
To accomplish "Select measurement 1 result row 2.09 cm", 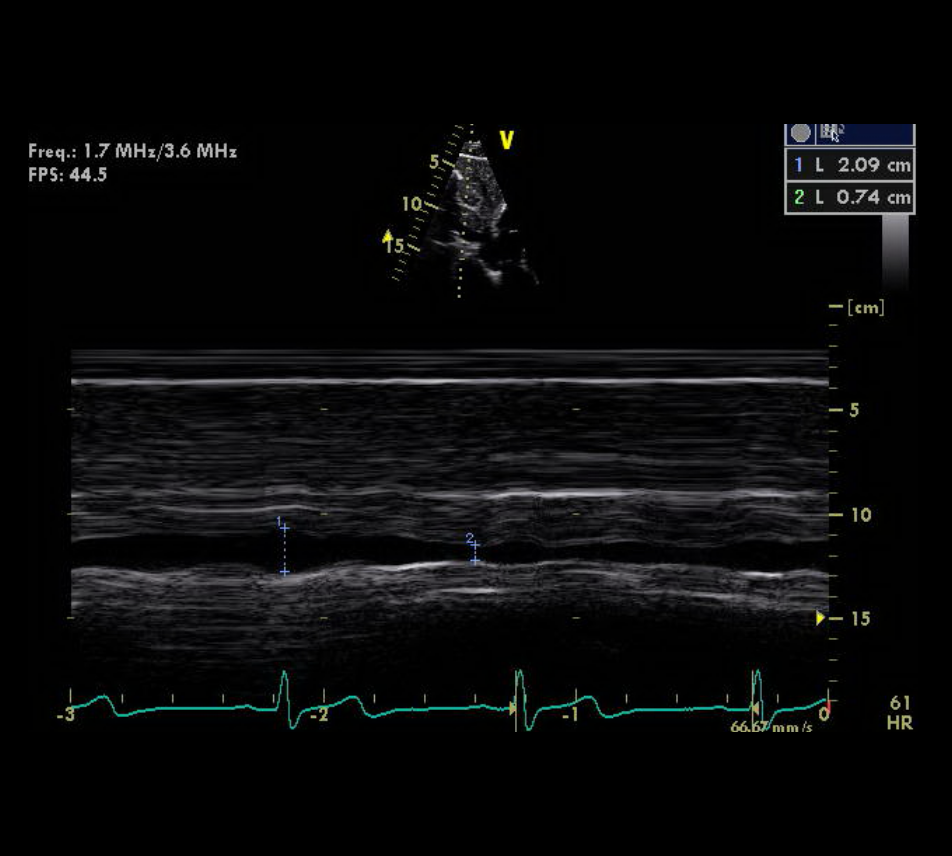I will click(x=849, y=165).
